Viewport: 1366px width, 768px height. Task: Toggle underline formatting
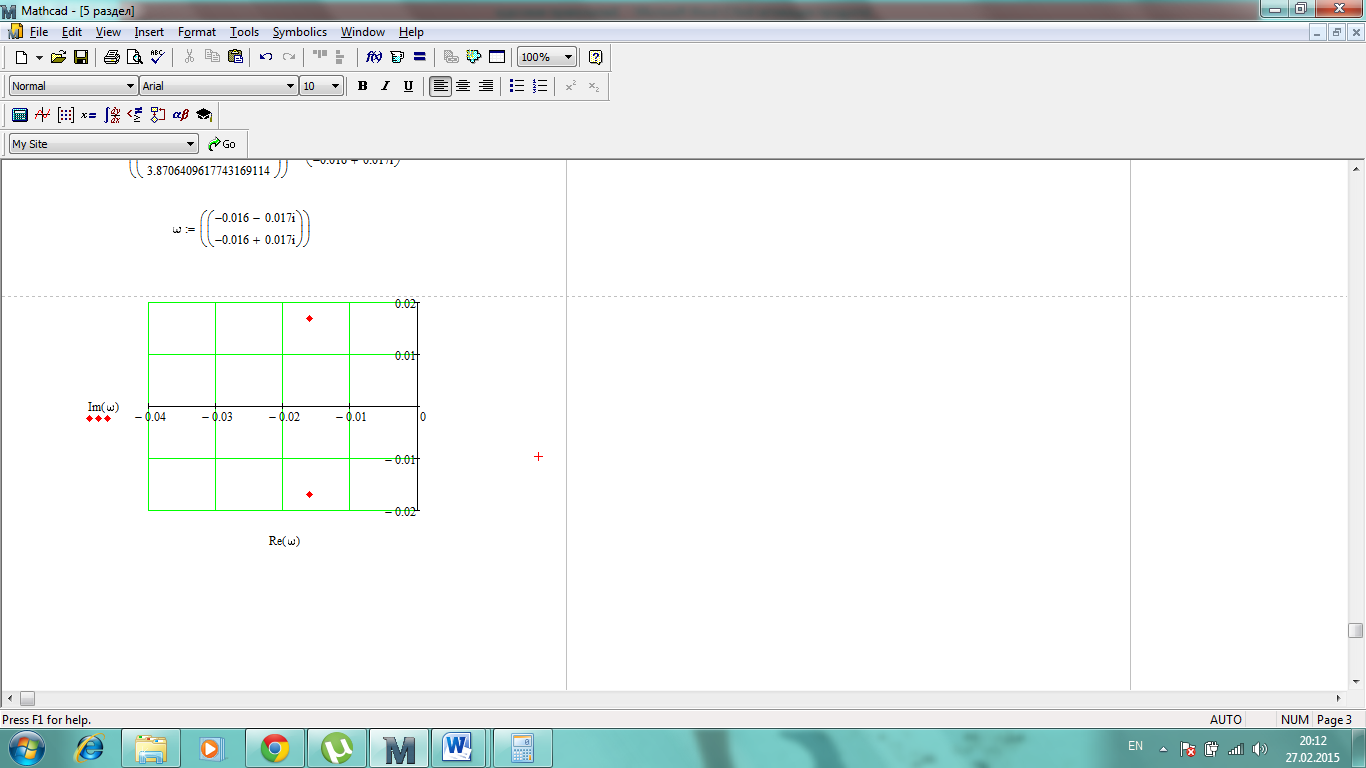tap(408, 86)
